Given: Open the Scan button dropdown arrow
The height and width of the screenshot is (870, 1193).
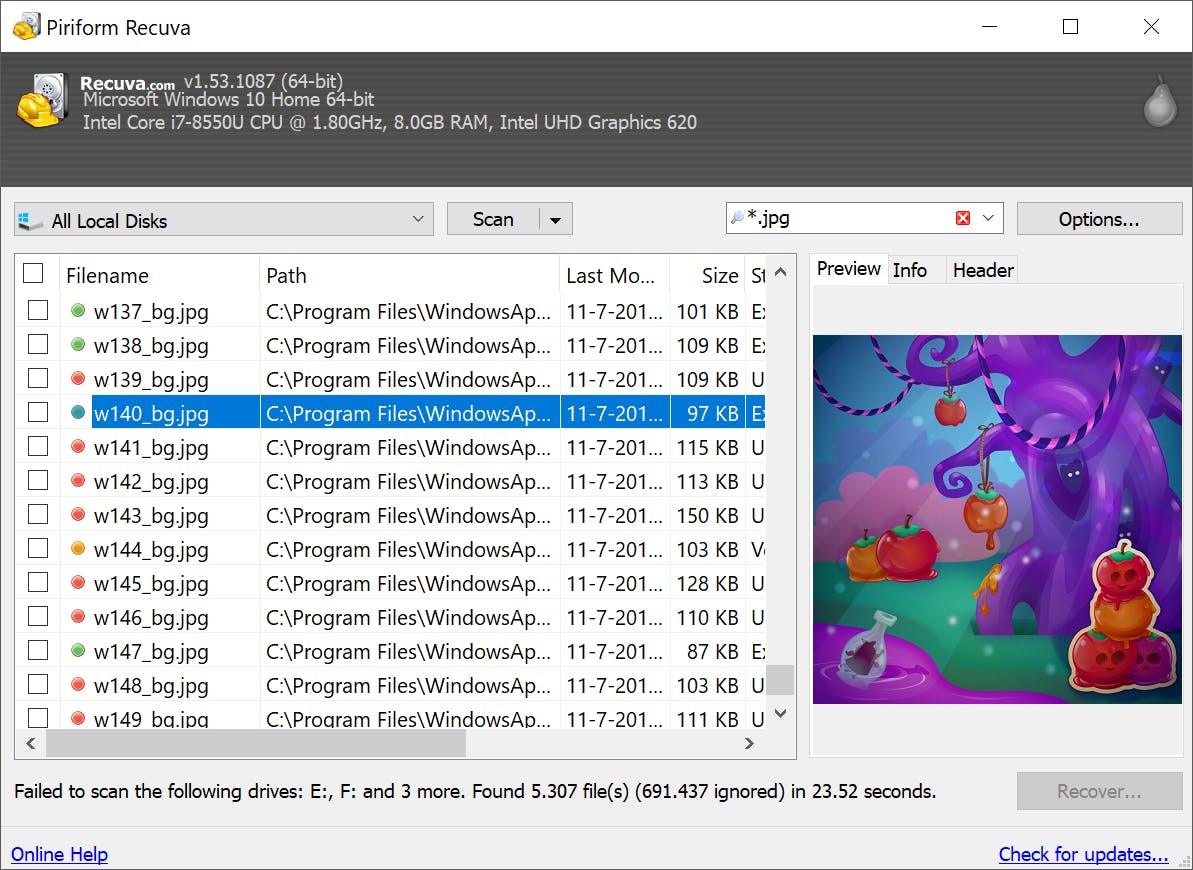Looking at the screenshot, I should [x=555, y=220].
